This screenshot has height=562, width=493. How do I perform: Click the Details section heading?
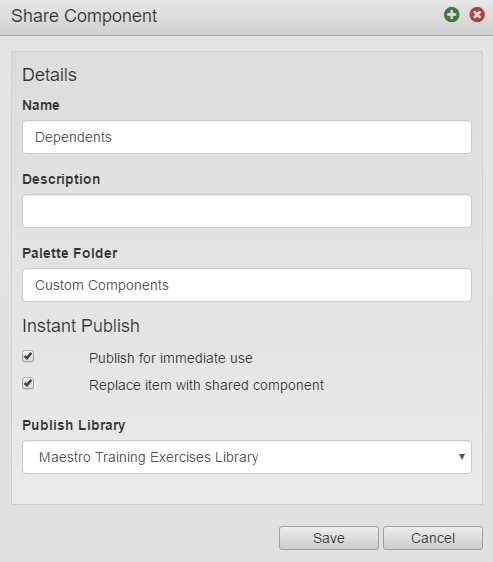pyautogui.click(x=49, y=75)
